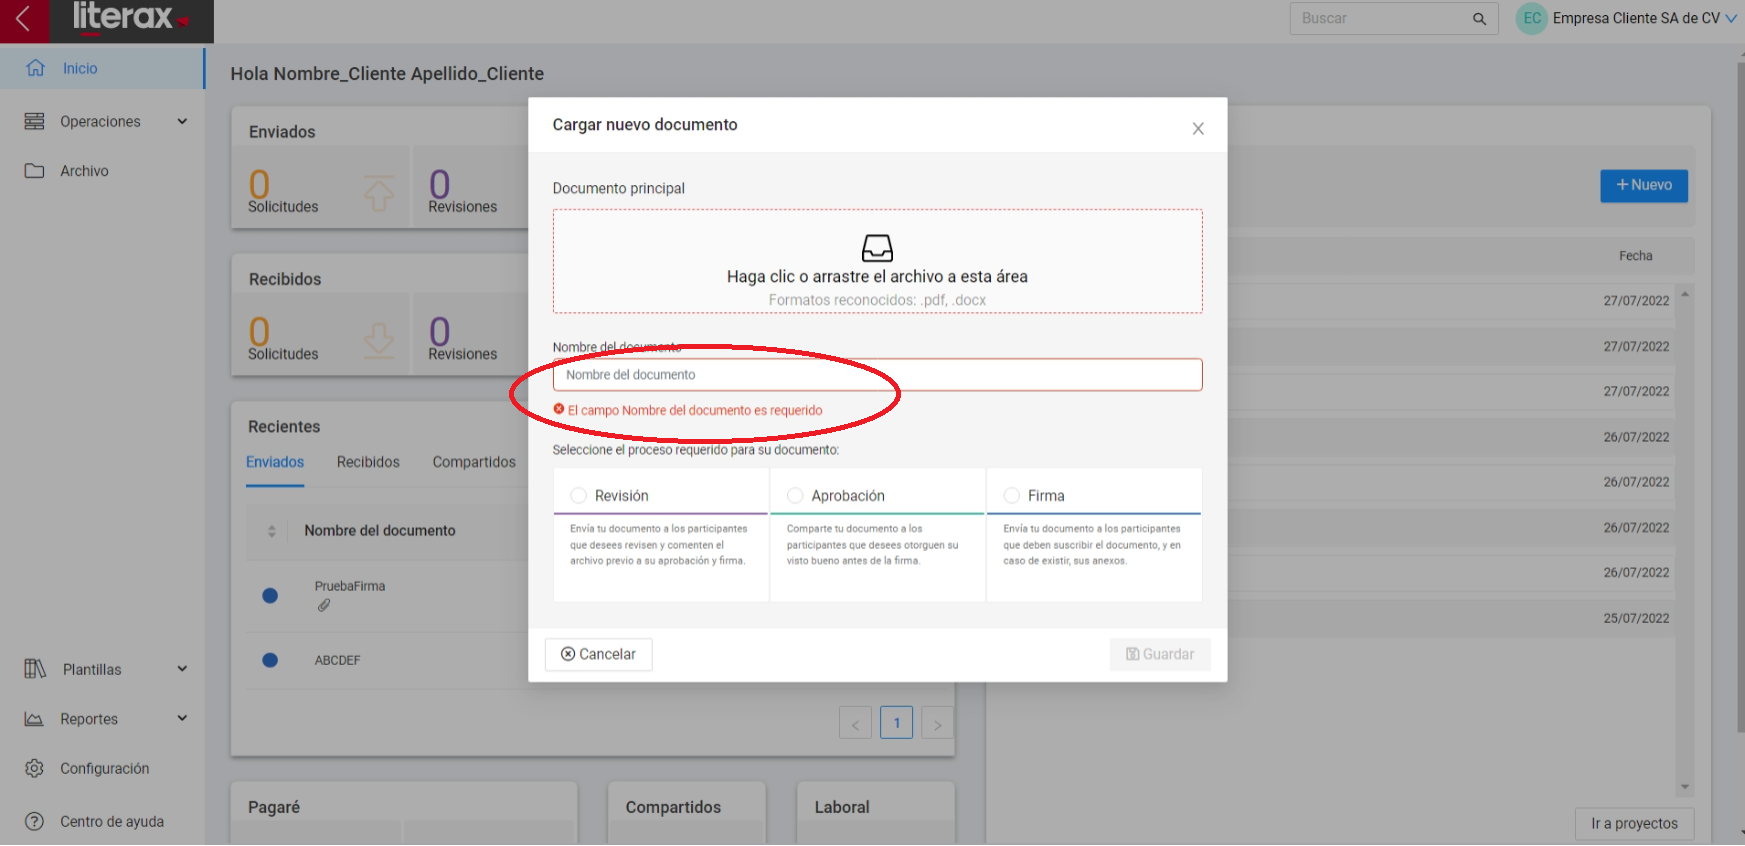Viewport: 1745px width, 846px height.
Task: Click the Nombre del documento input field
Action: tap(877, 375)
